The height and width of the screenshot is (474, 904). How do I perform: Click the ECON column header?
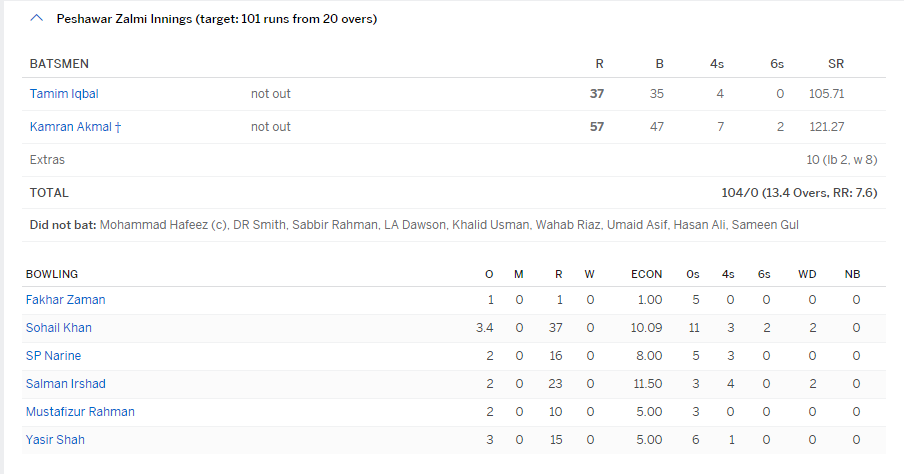tap(646, 274)
